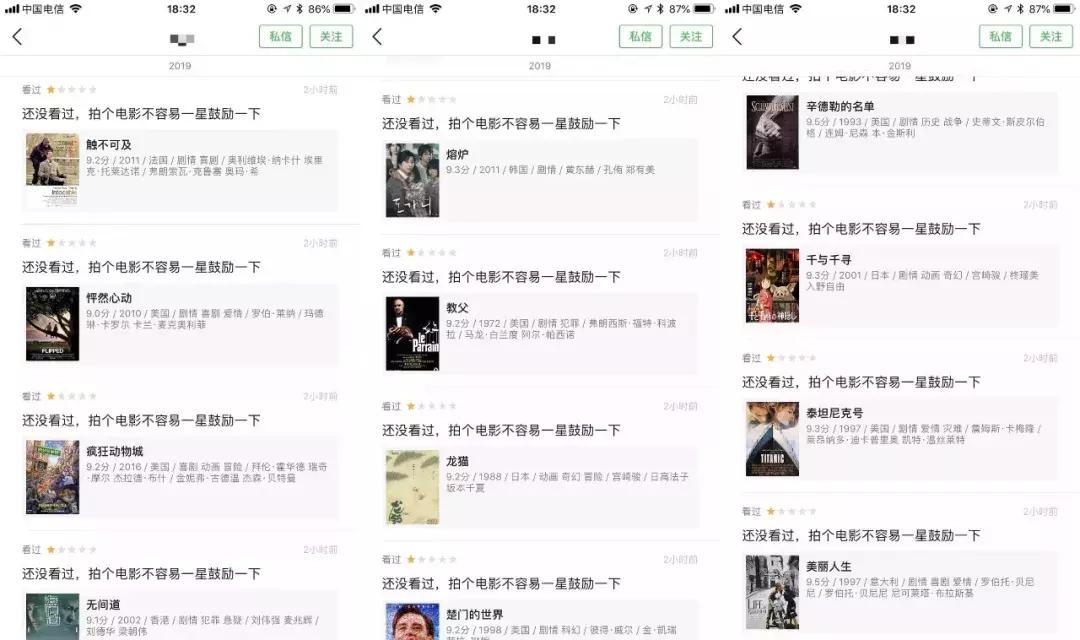Select the gold star rating above 触不可及
Image resolution: width=1080 pixels, height=640 pixels.
click(51, 90)
